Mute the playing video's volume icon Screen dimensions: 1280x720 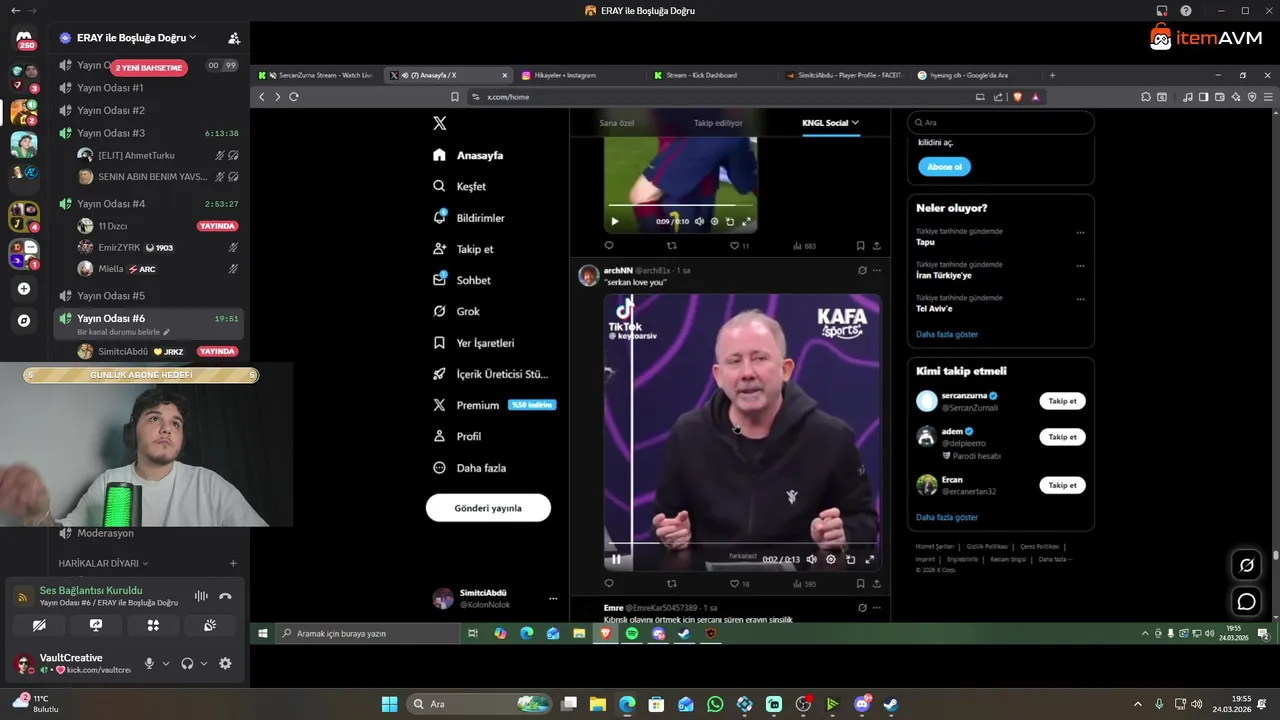point(811,560)
